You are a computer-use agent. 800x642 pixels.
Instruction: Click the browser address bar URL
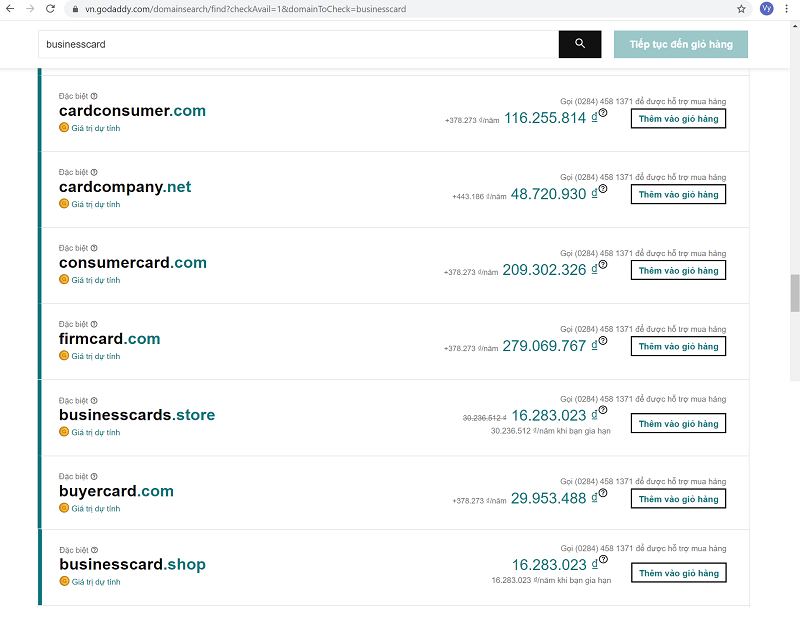[x=245, y=9]
